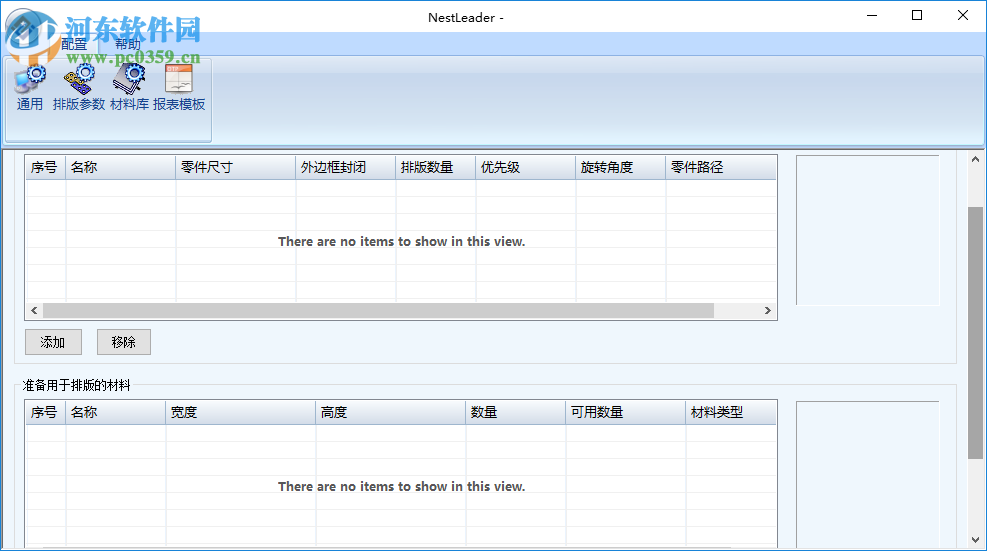Image resolution: width=987 pixels, height=551 pixels.
Task: Click the 排版数量 column header
Action: pos(436,168)
